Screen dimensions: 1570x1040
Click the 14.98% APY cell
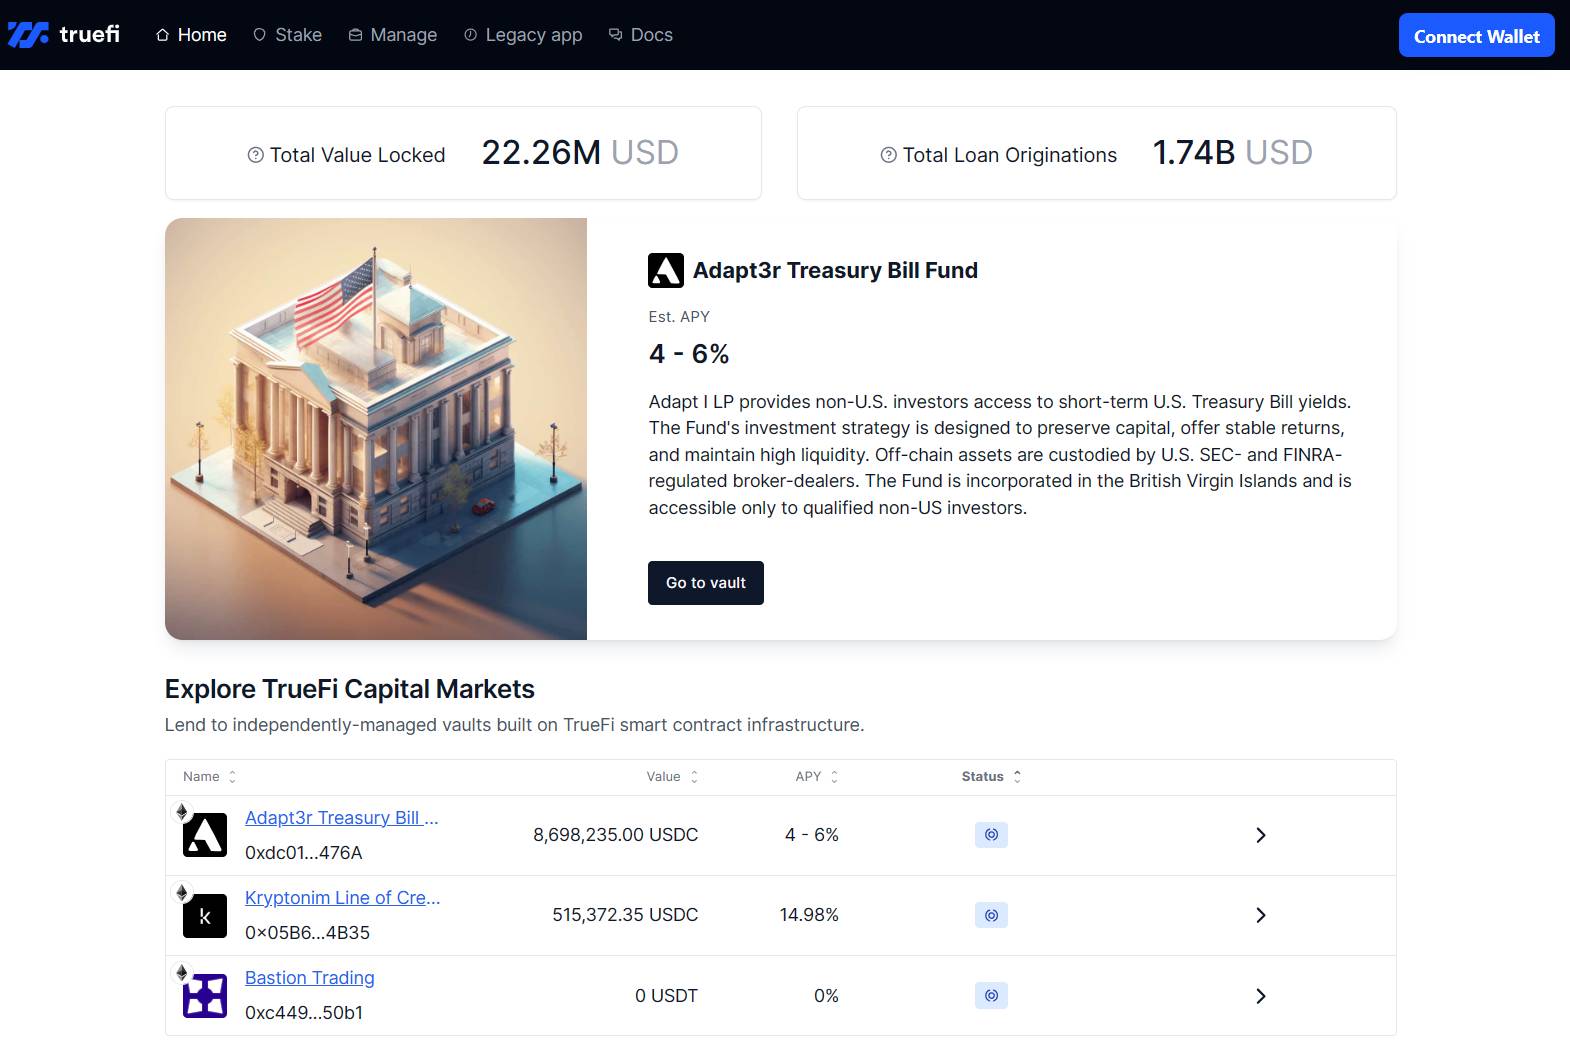(x=809, y=915)
